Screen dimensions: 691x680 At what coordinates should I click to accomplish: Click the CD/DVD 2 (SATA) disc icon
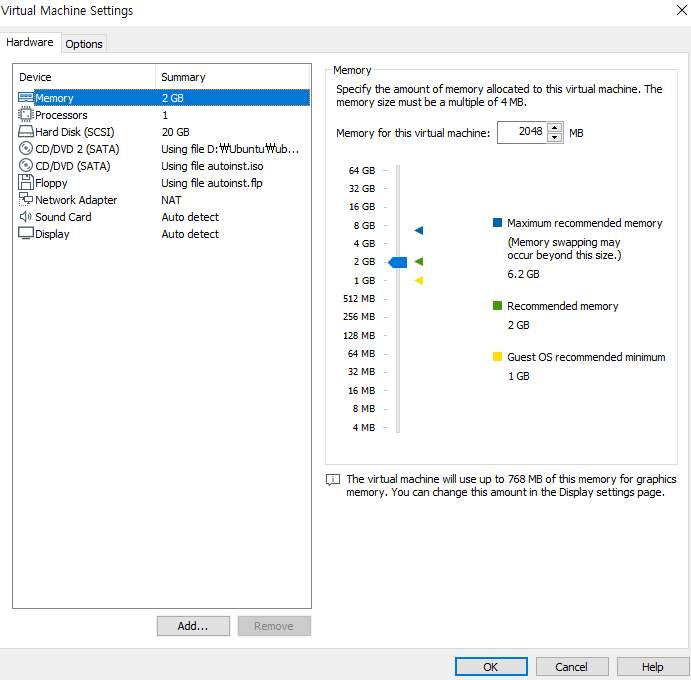coord(26,149)
